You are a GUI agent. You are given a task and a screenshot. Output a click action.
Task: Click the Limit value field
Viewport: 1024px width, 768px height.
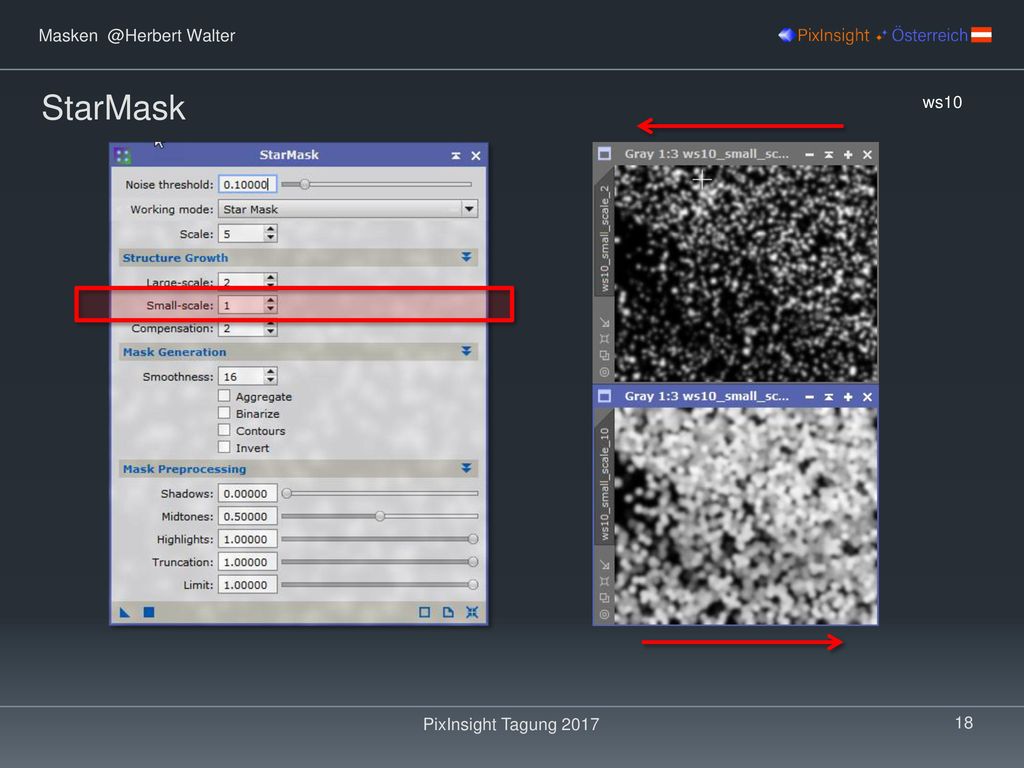tap(248, 585)
